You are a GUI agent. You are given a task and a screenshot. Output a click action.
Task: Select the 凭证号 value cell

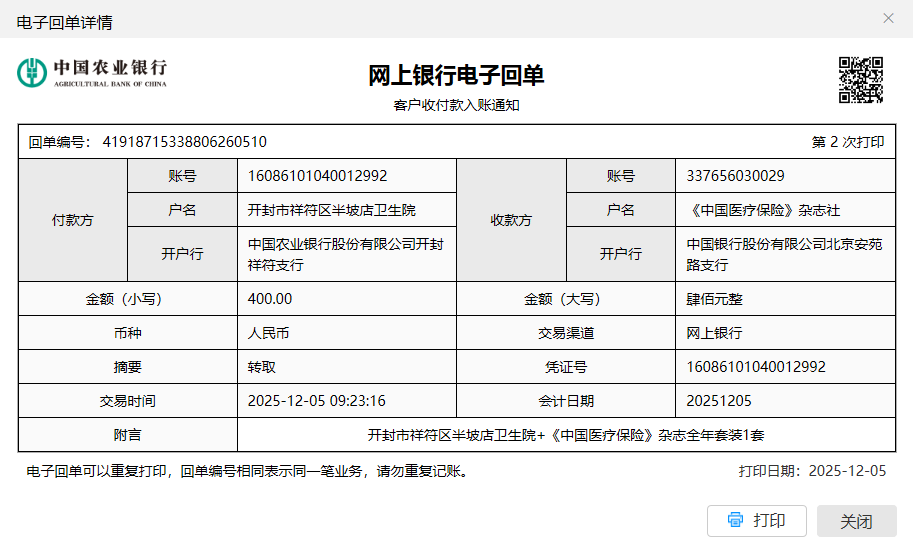tap(756, 367)
